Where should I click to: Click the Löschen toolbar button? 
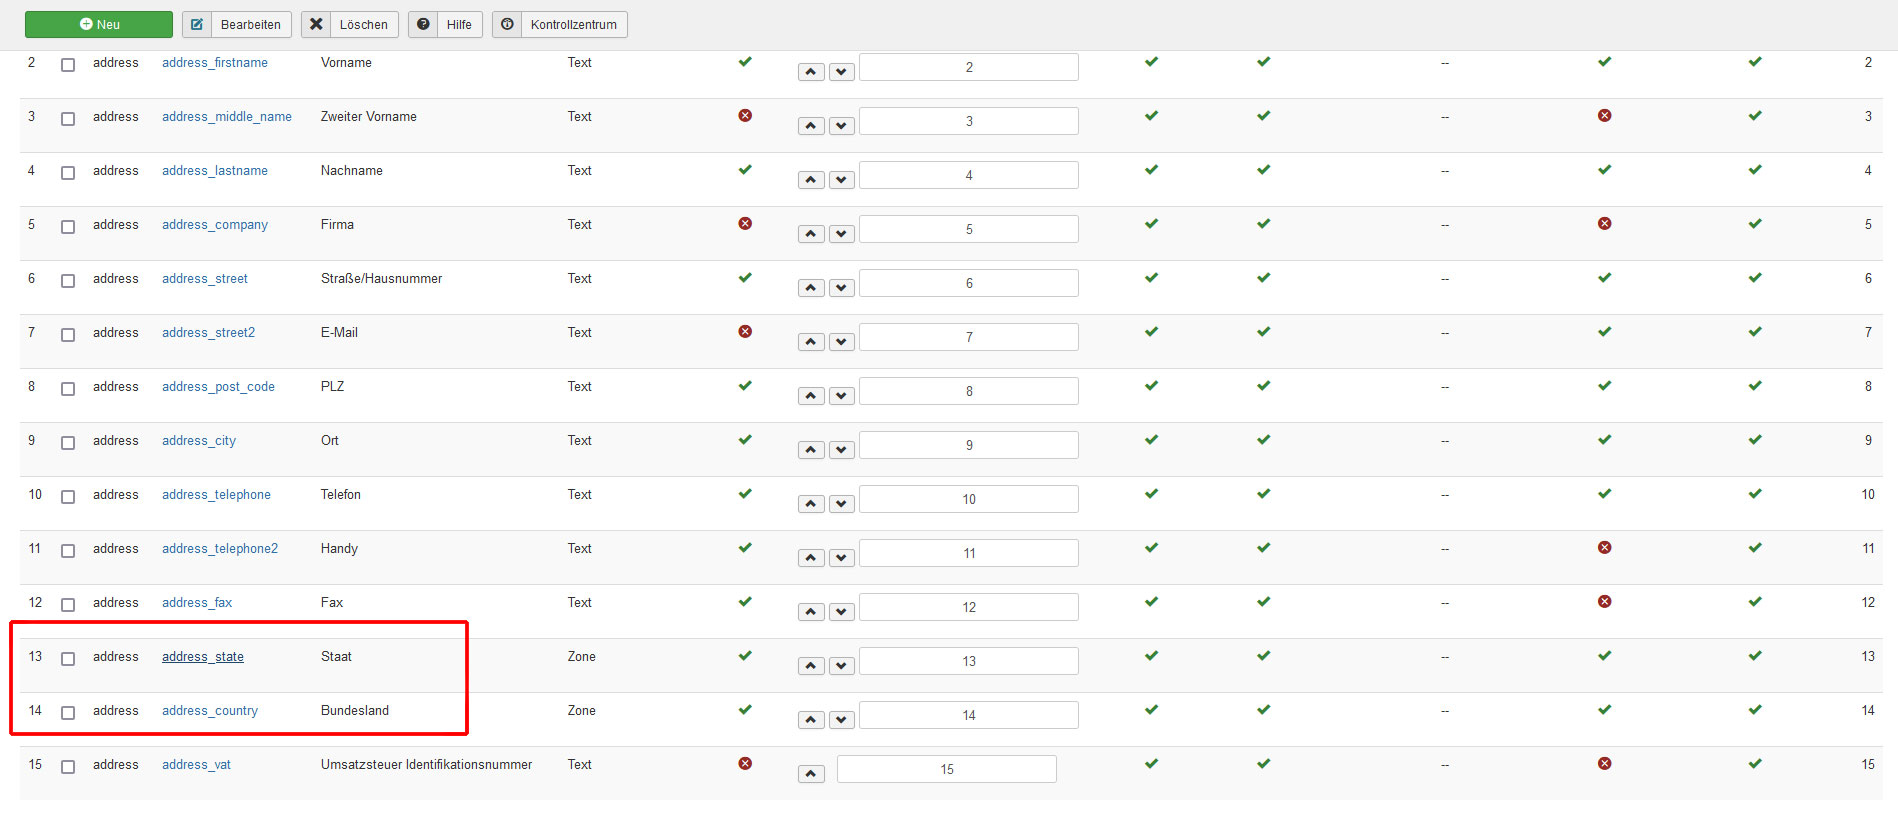tap(350, 25)
